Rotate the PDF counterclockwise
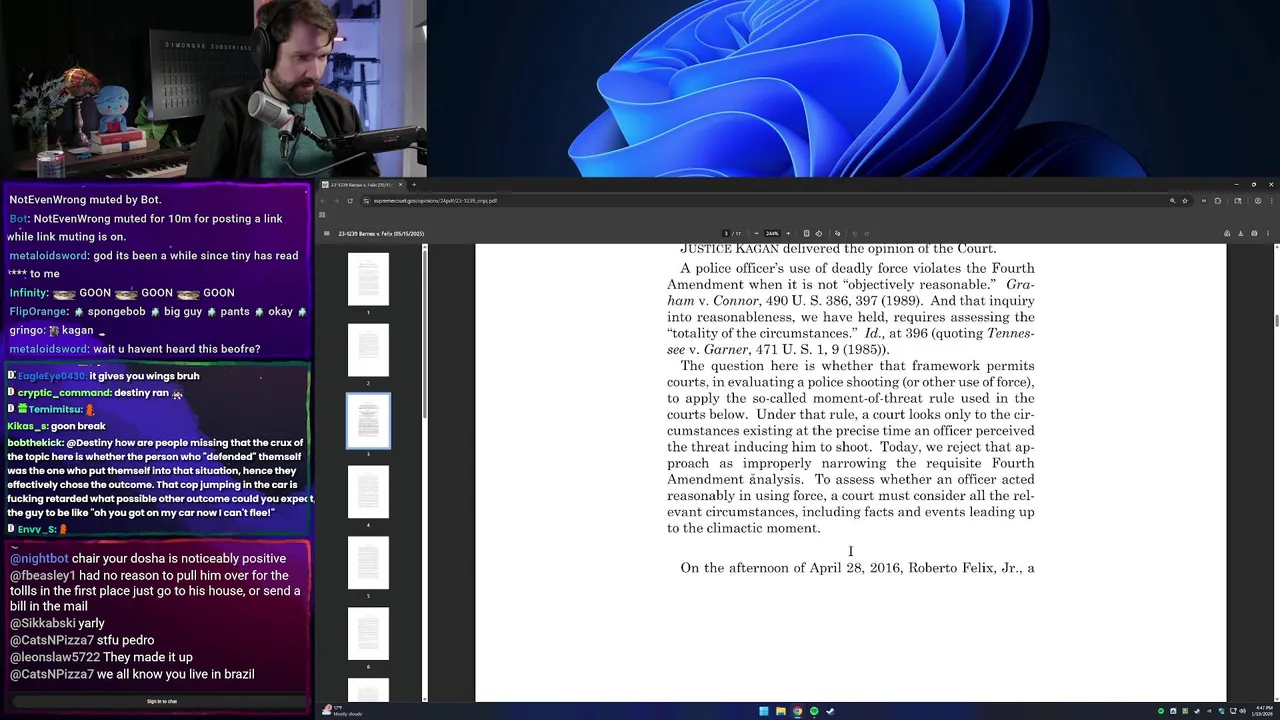1280x720 pixels. click(x=819, y=234)
